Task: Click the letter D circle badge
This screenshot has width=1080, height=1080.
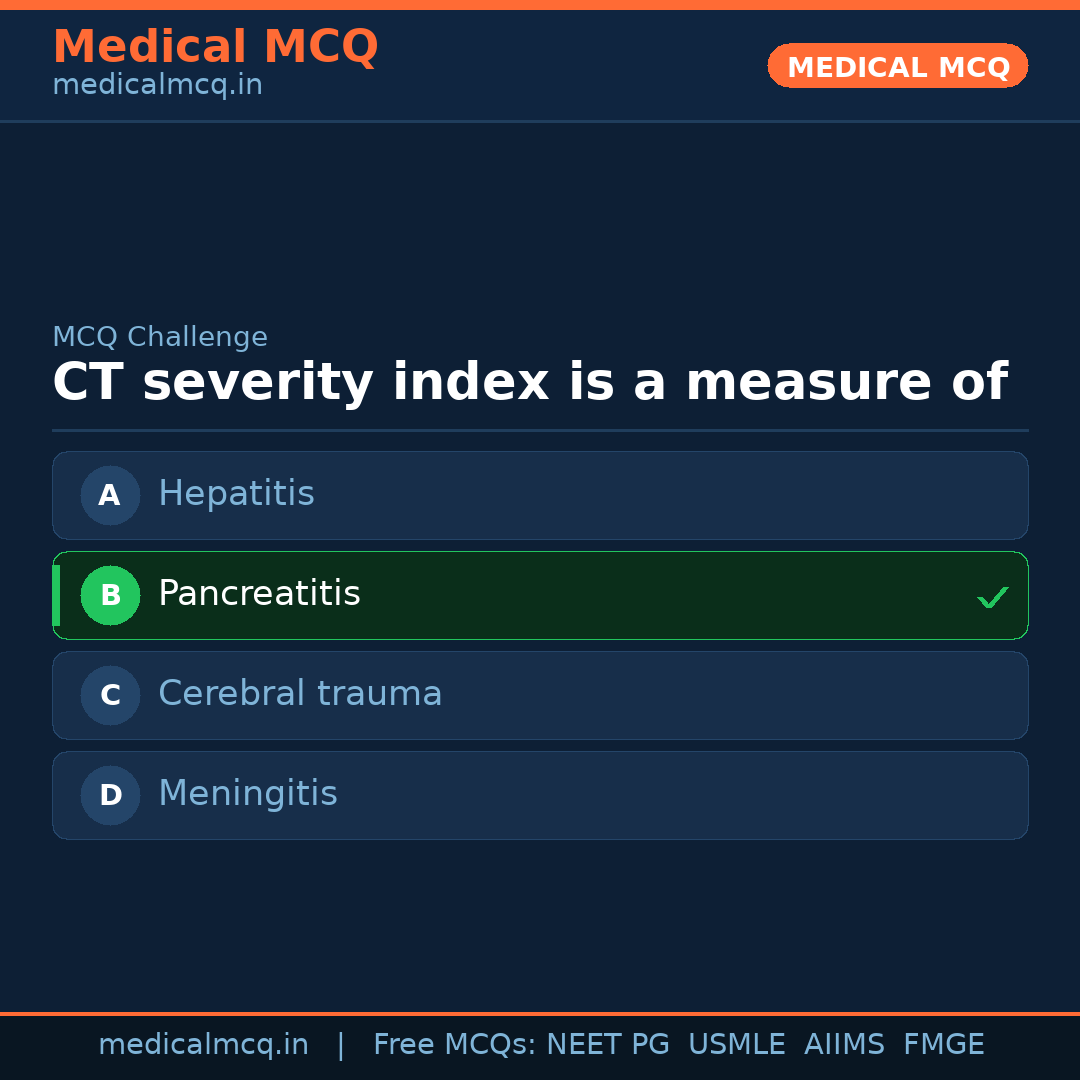Action: coord(110,795)
